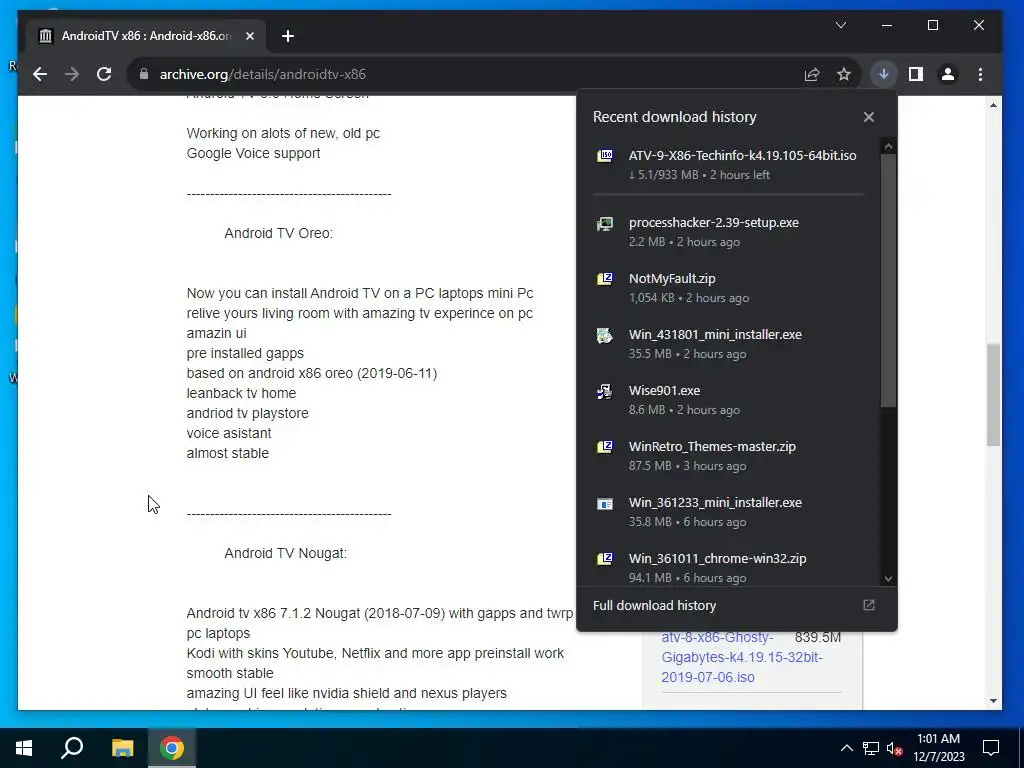Image resolution: width=1024 pixels, height=768 pixels.
Task: Open NotMyFault.zip from download list
Action: tap(728, 288)
